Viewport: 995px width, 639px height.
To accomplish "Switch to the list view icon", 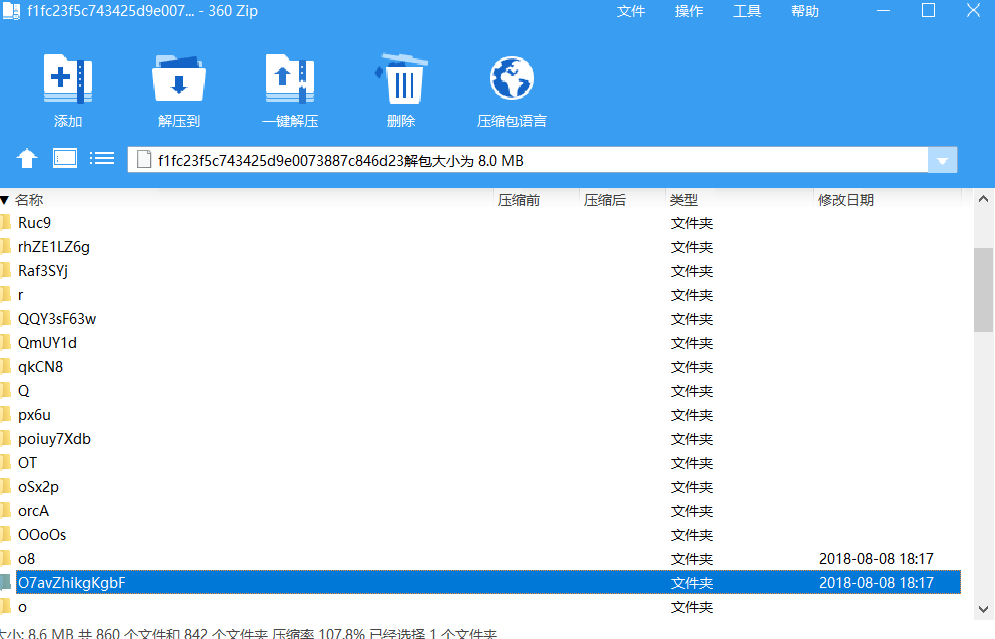I will tap(102, 158).
